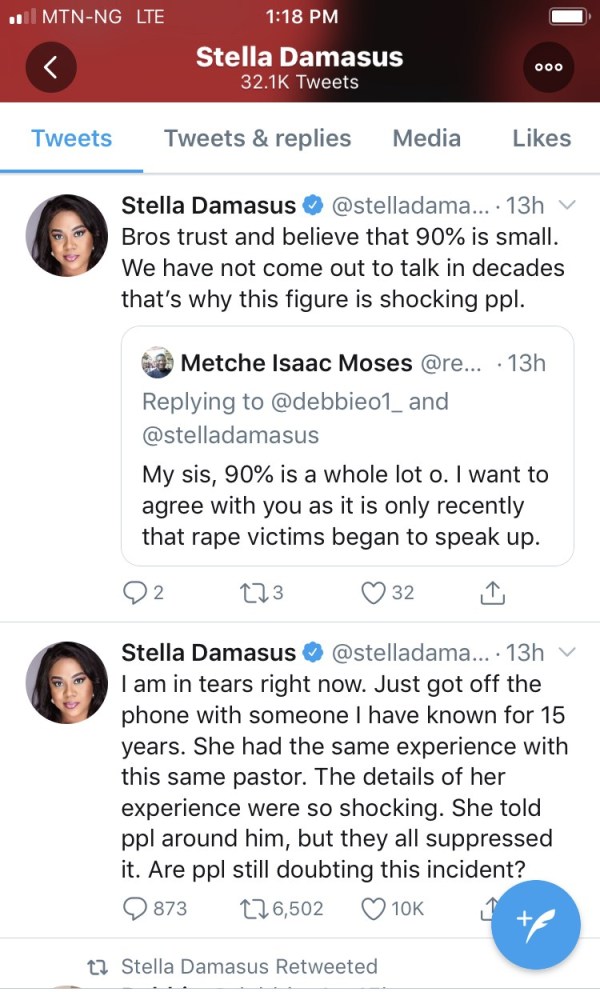This screenshot has height=992, width=600.
Task: Share the 90% is small tweet
Action: (491, 593)
